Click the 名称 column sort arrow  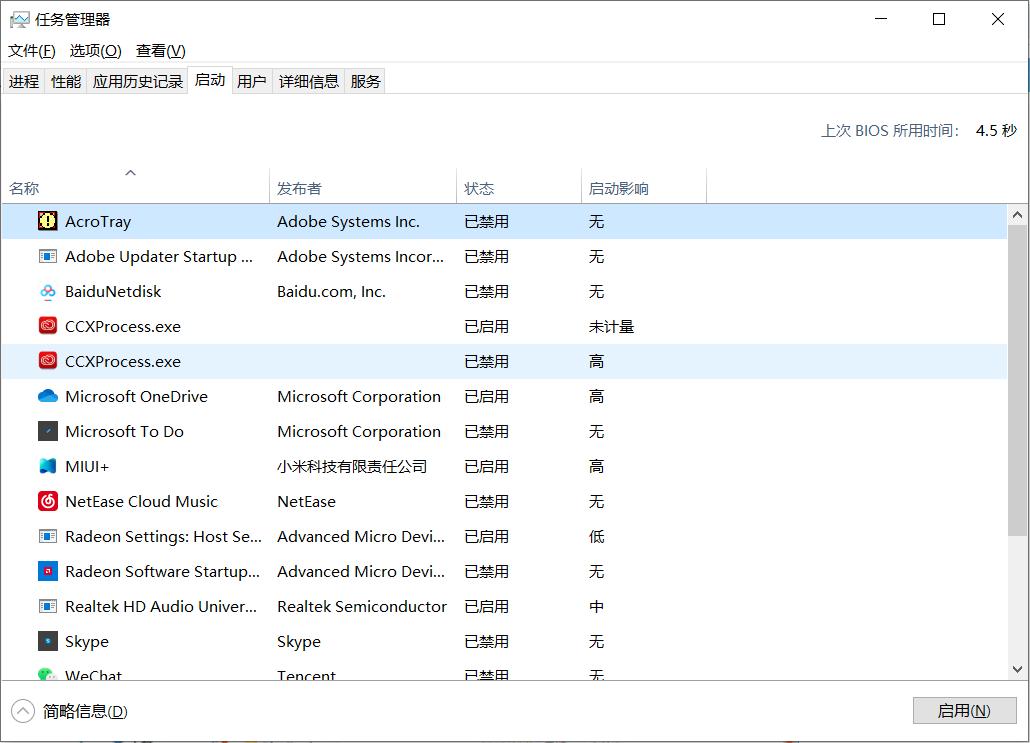130,172
